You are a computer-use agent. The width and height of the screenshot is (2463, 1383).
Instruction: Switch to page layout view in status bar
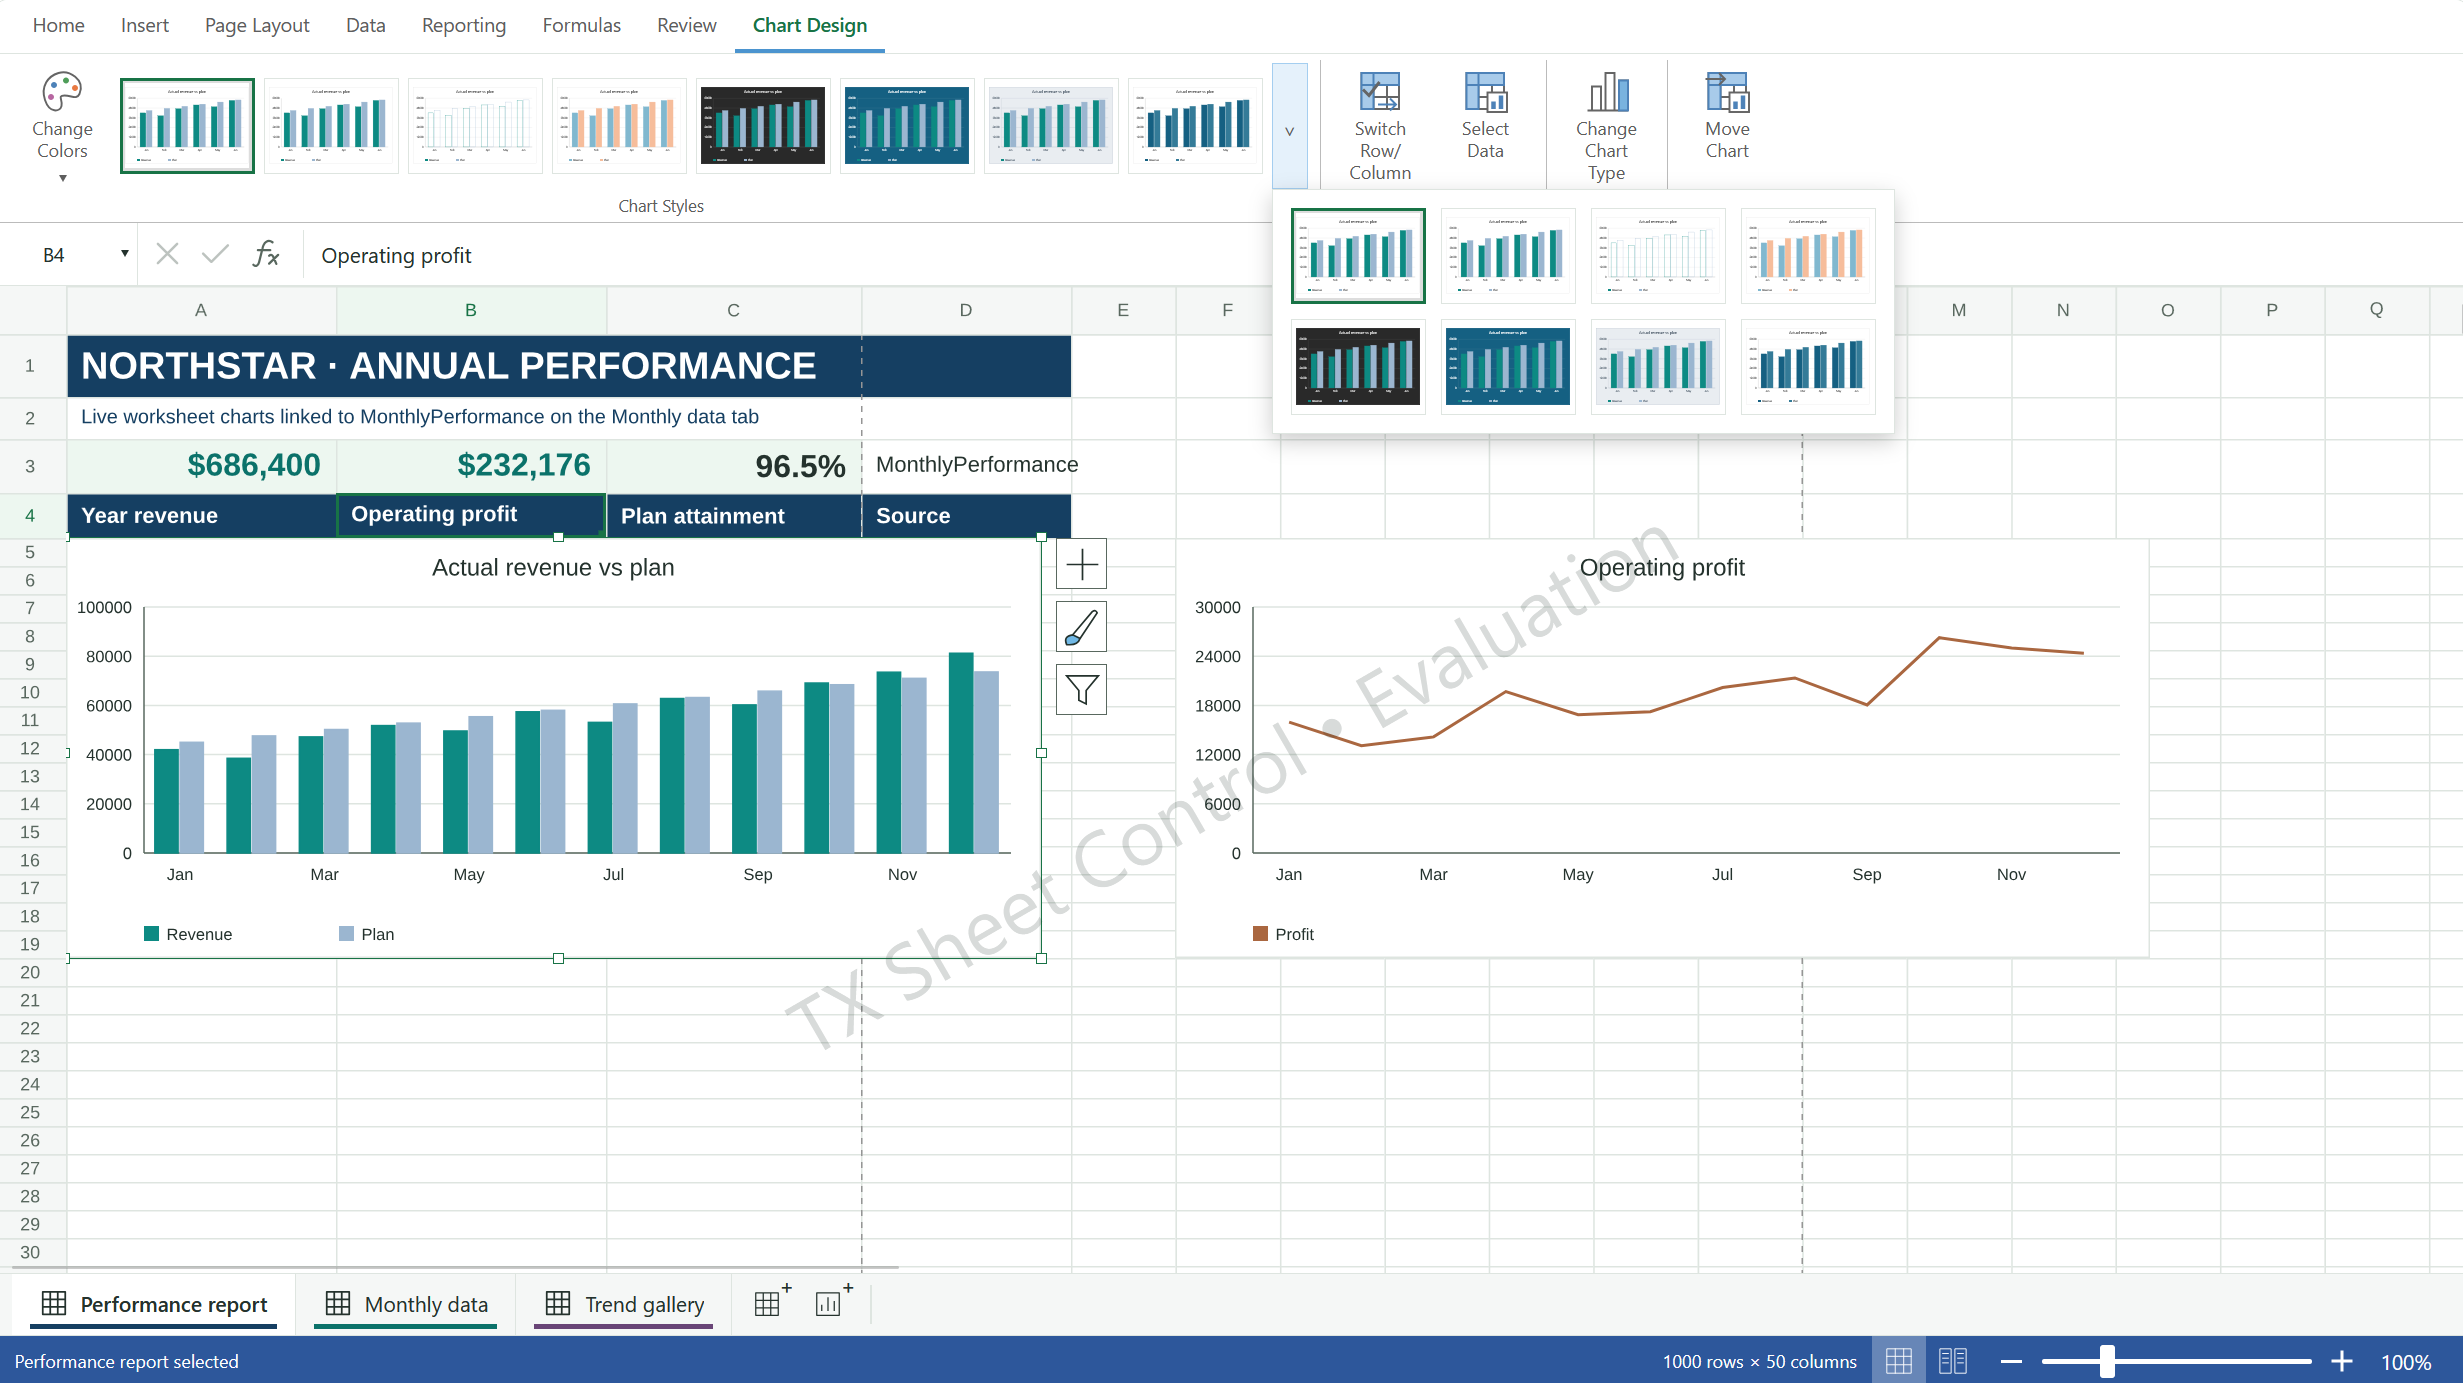(1953, 1361)
